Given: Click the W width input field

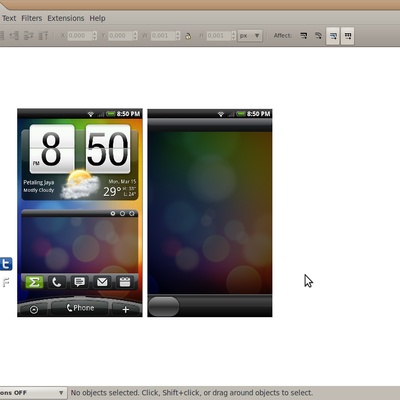Looking at the screenshot, I should point(163,36).
